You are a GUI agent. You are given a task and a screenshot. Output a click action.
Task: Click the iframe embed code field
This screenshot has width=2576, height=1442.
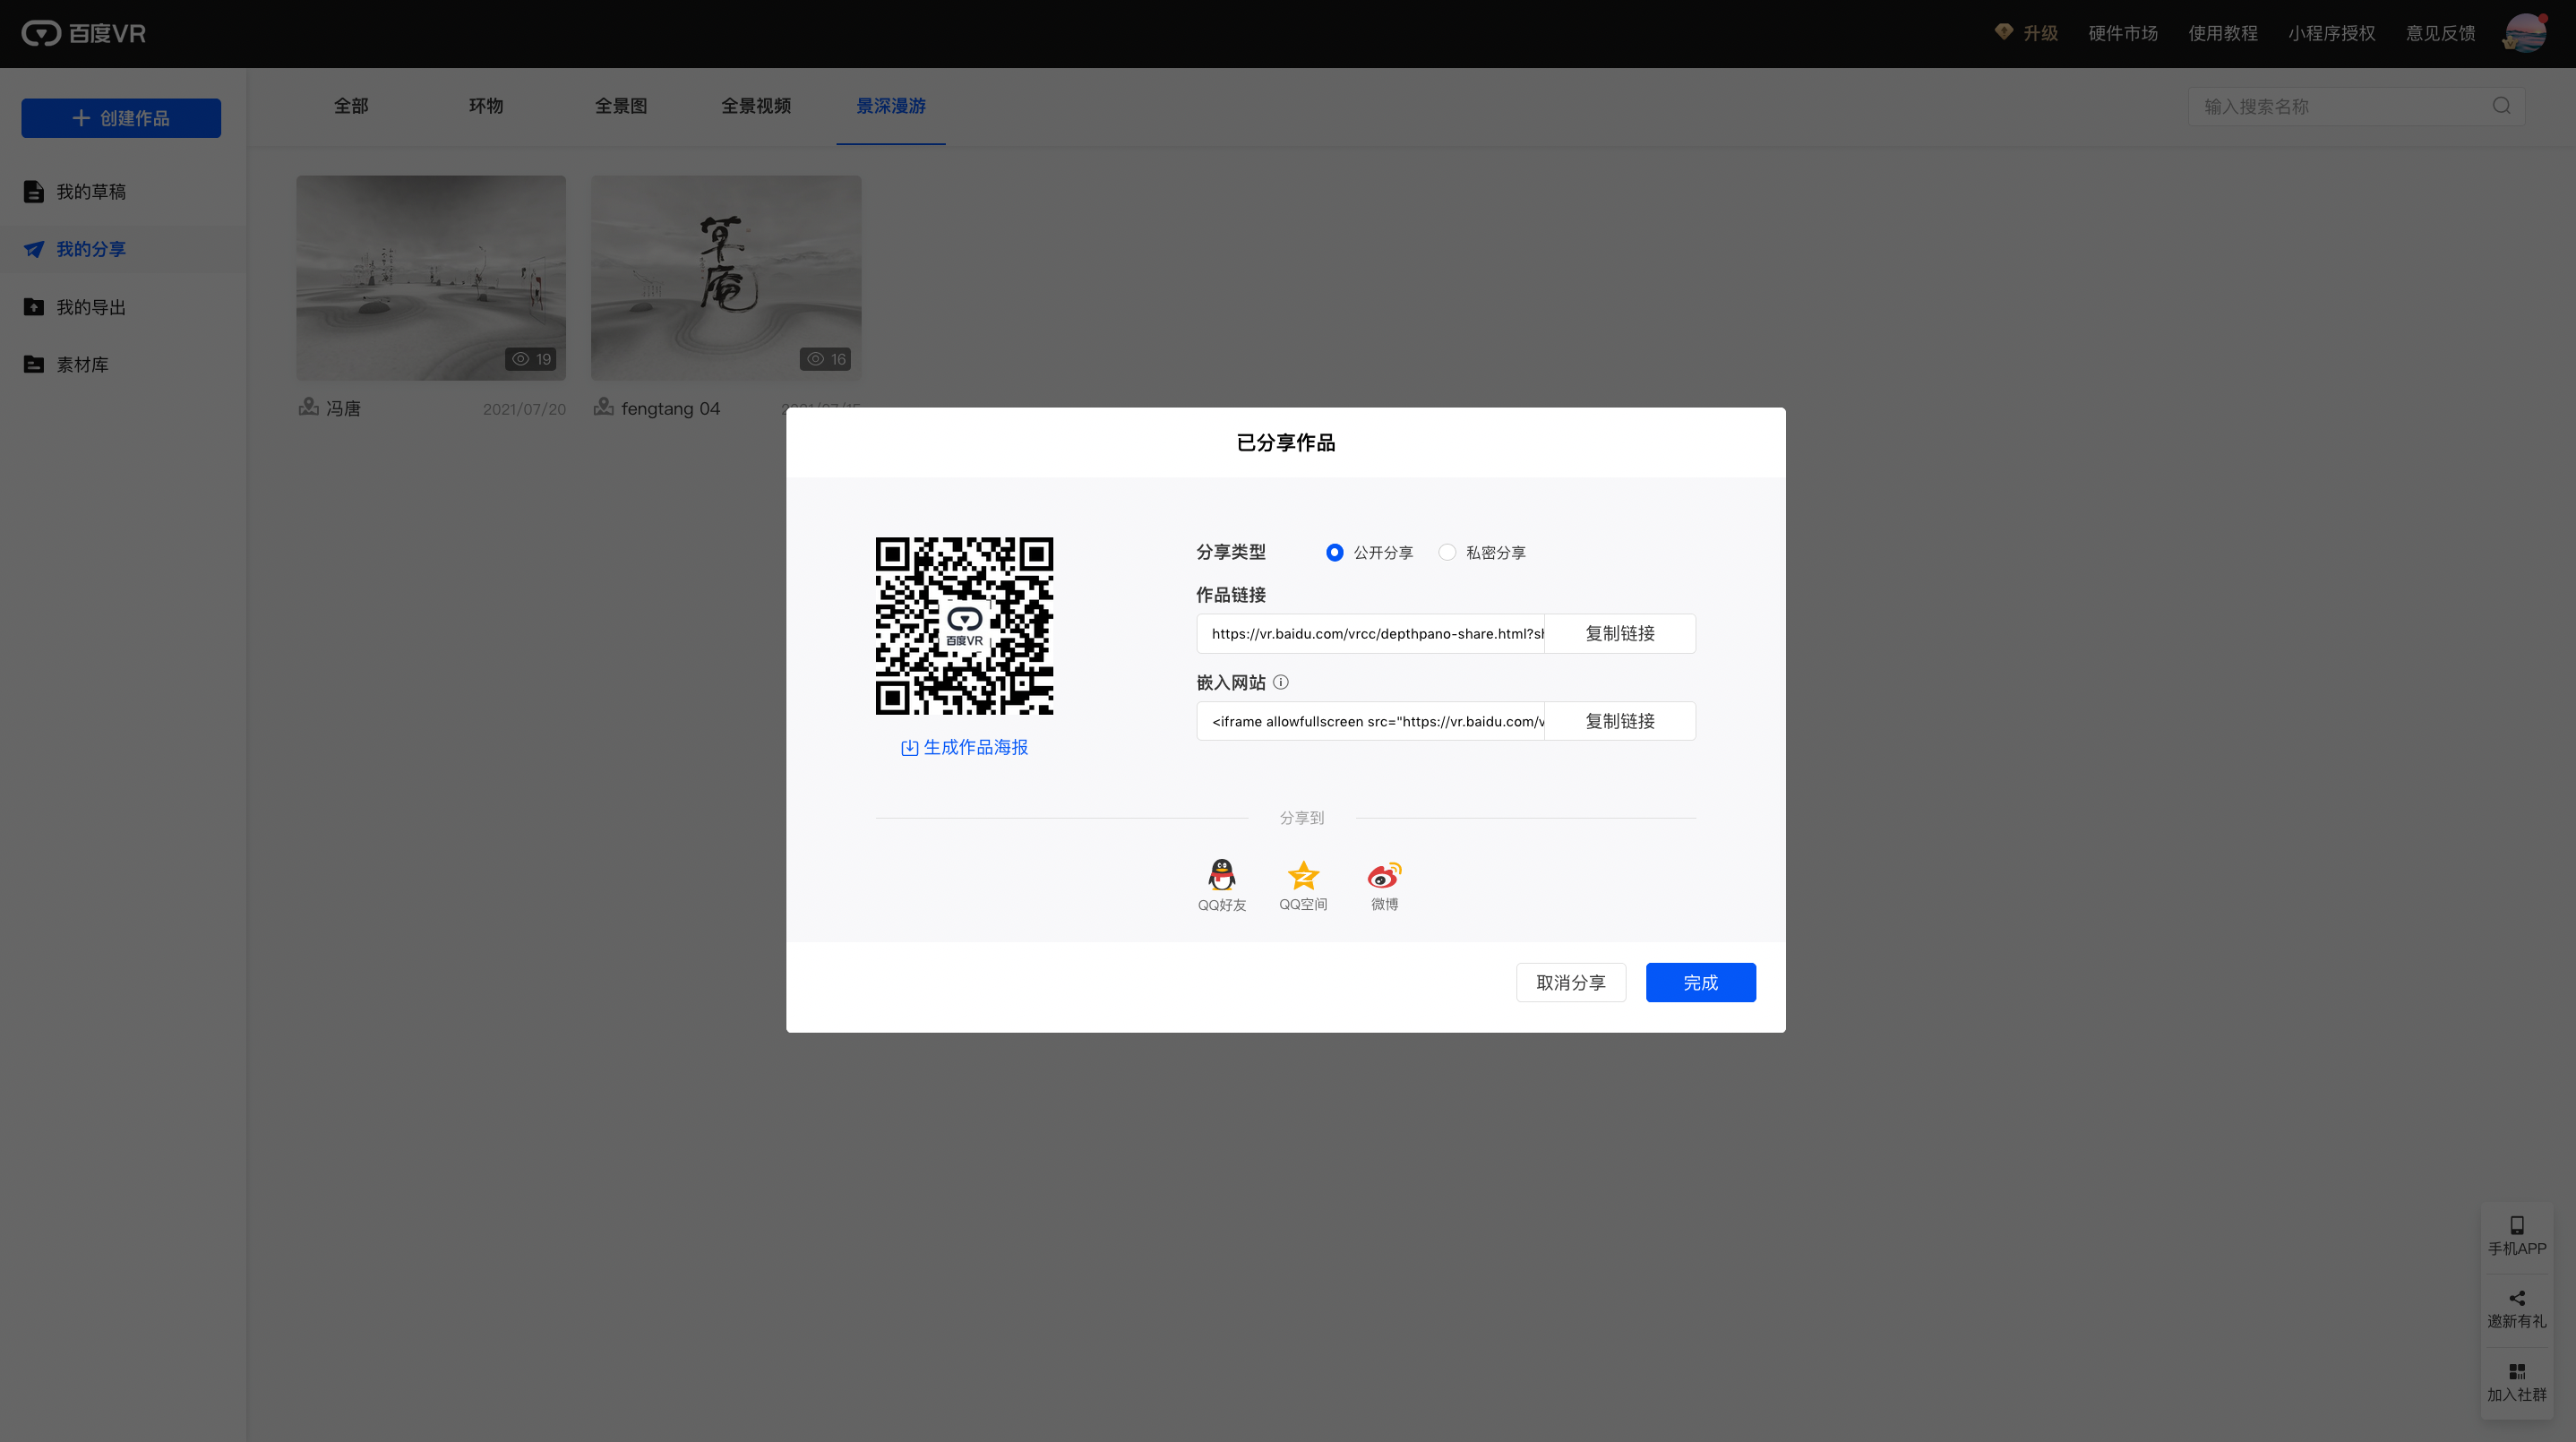pos(1371,721)
